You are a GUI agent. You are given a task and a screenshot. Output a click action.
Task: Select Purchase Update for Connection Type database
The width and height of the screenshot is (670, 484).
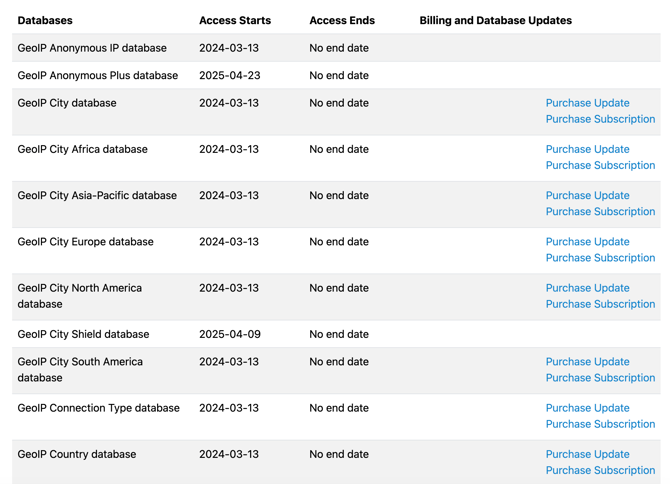(x=587, y=408)
